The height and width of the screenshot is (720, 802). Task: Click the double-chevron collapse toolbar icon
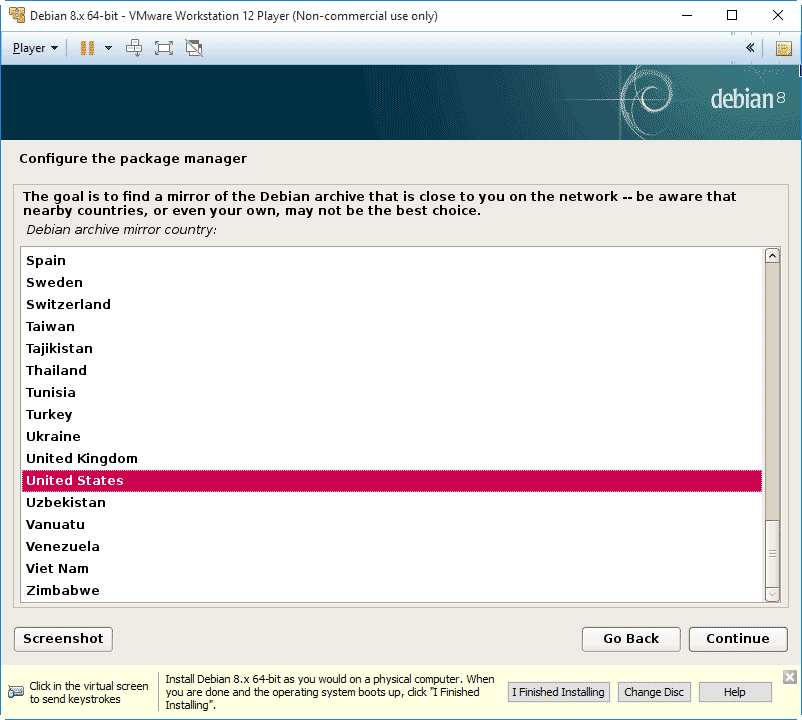tap(750, 48)
